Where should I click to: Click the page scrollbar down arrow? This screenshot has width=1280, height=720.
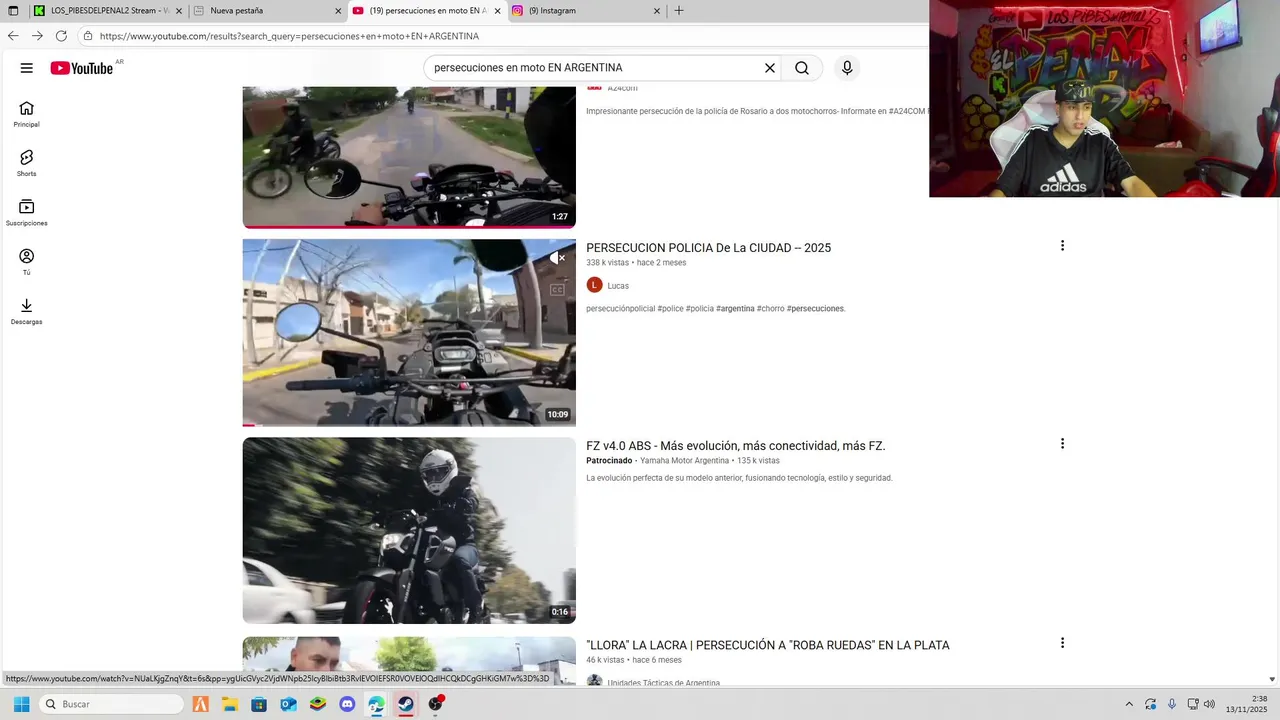[1272, 679]
